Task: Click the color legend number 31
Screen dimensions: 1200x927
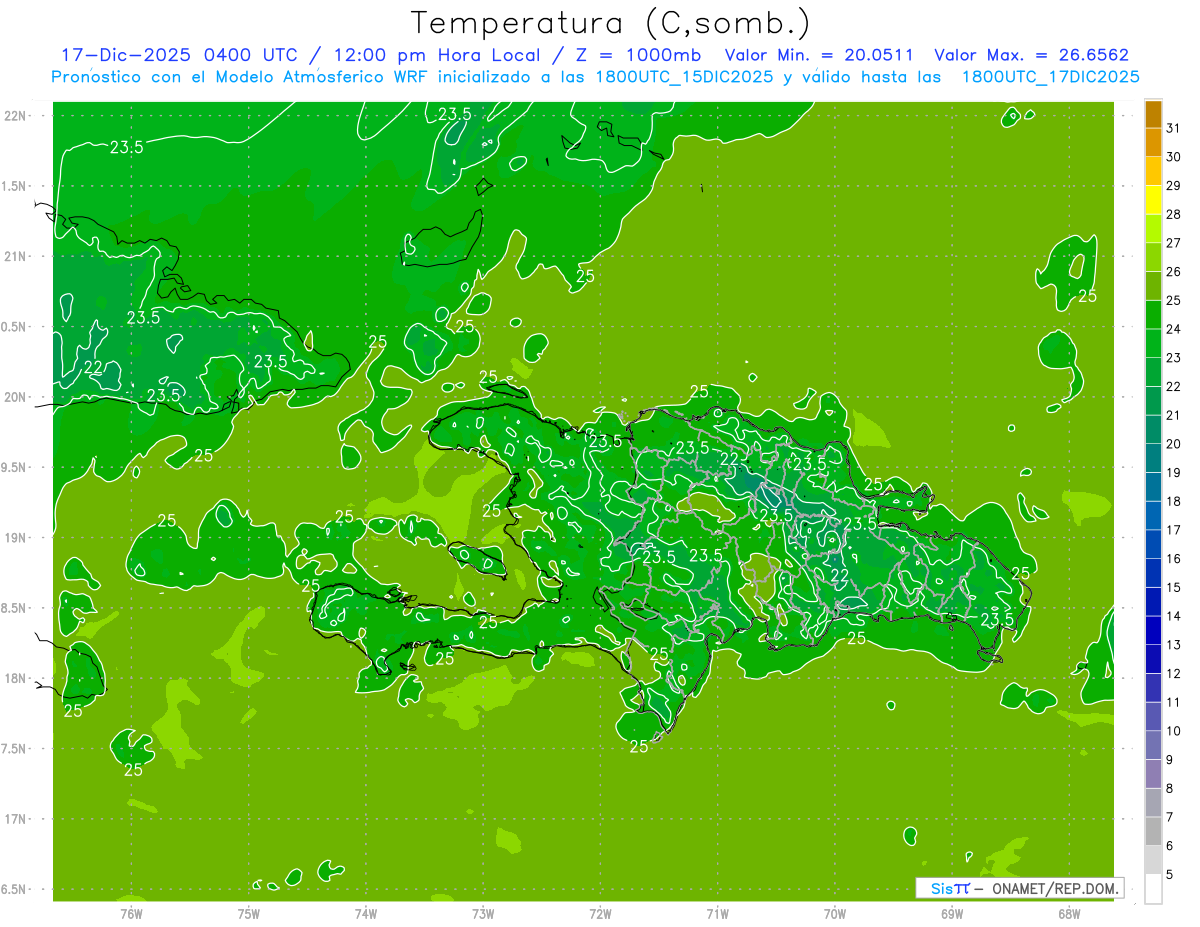Action: pos(1173,128)
